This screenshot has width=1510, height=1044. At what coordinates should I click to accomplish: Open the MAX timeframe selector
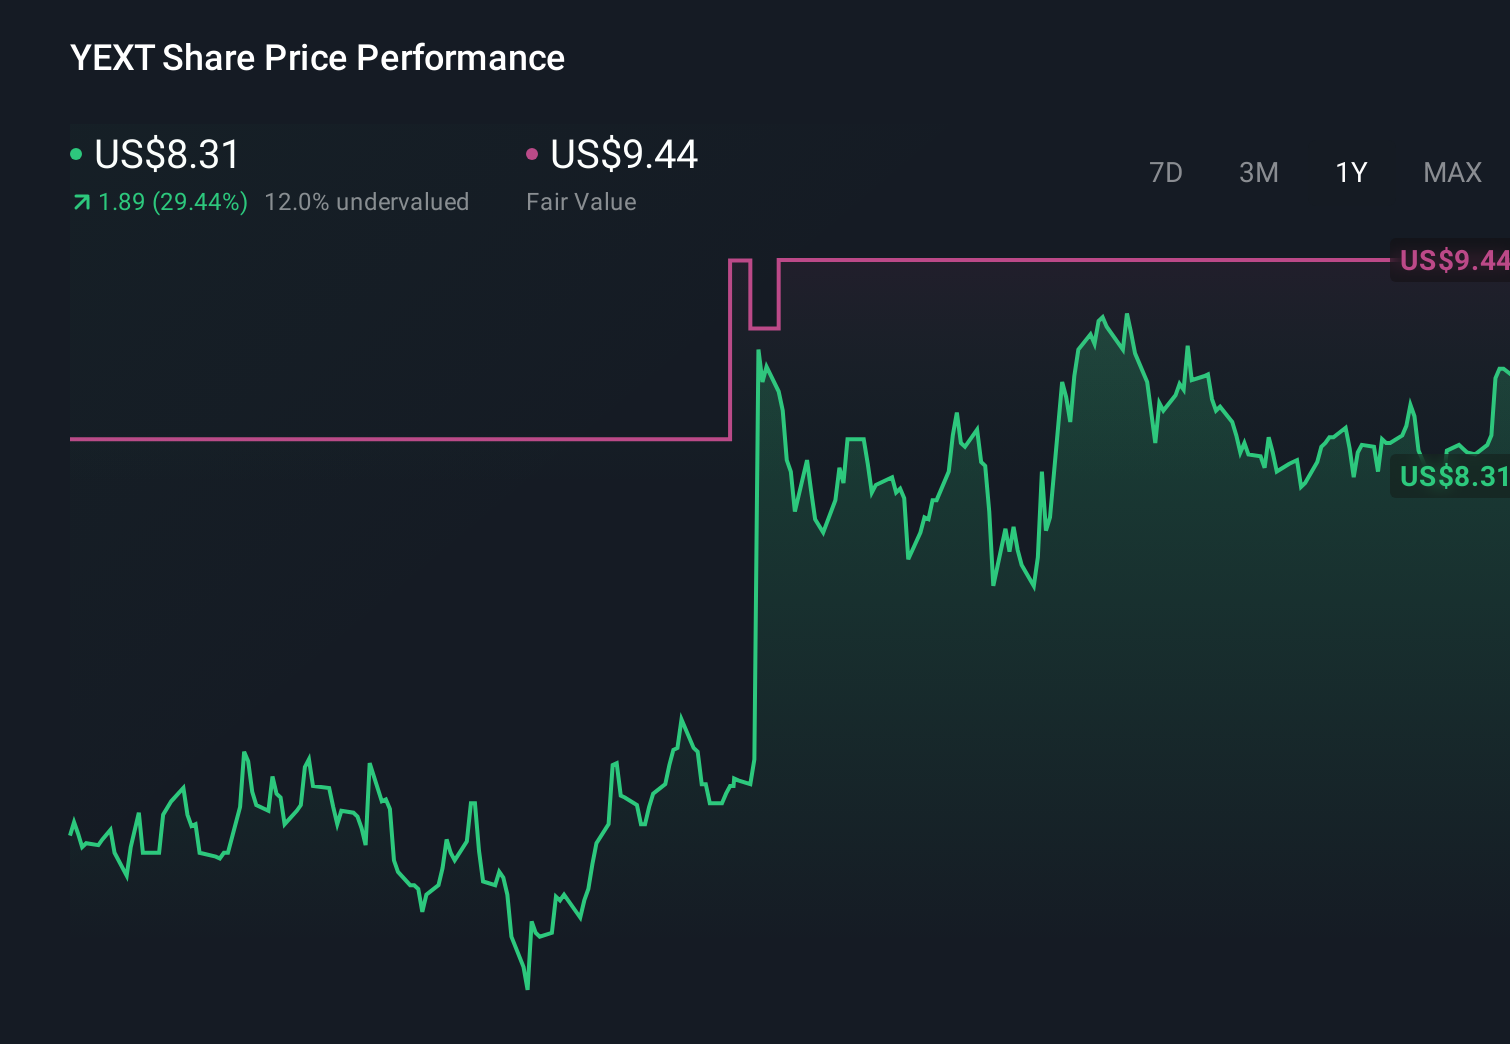[1452, 172]
